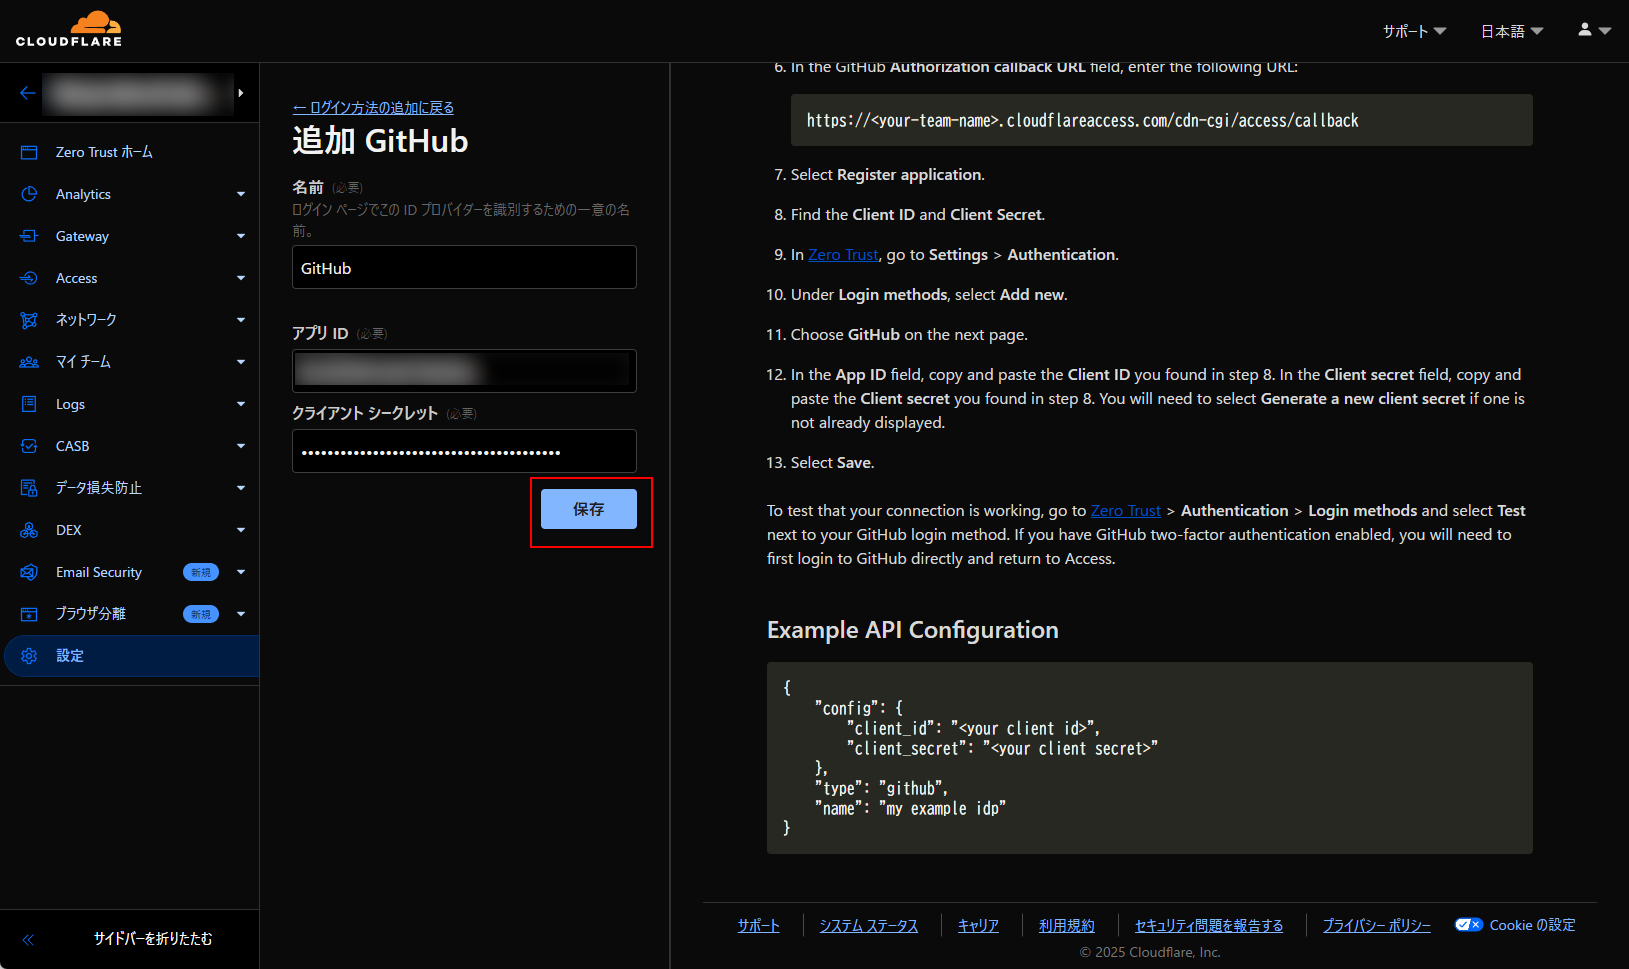Image resolution: width=1629 pixels, height=969 pixels.
Task: Click into the クライアント シークレット field
Action: point(464,451)
